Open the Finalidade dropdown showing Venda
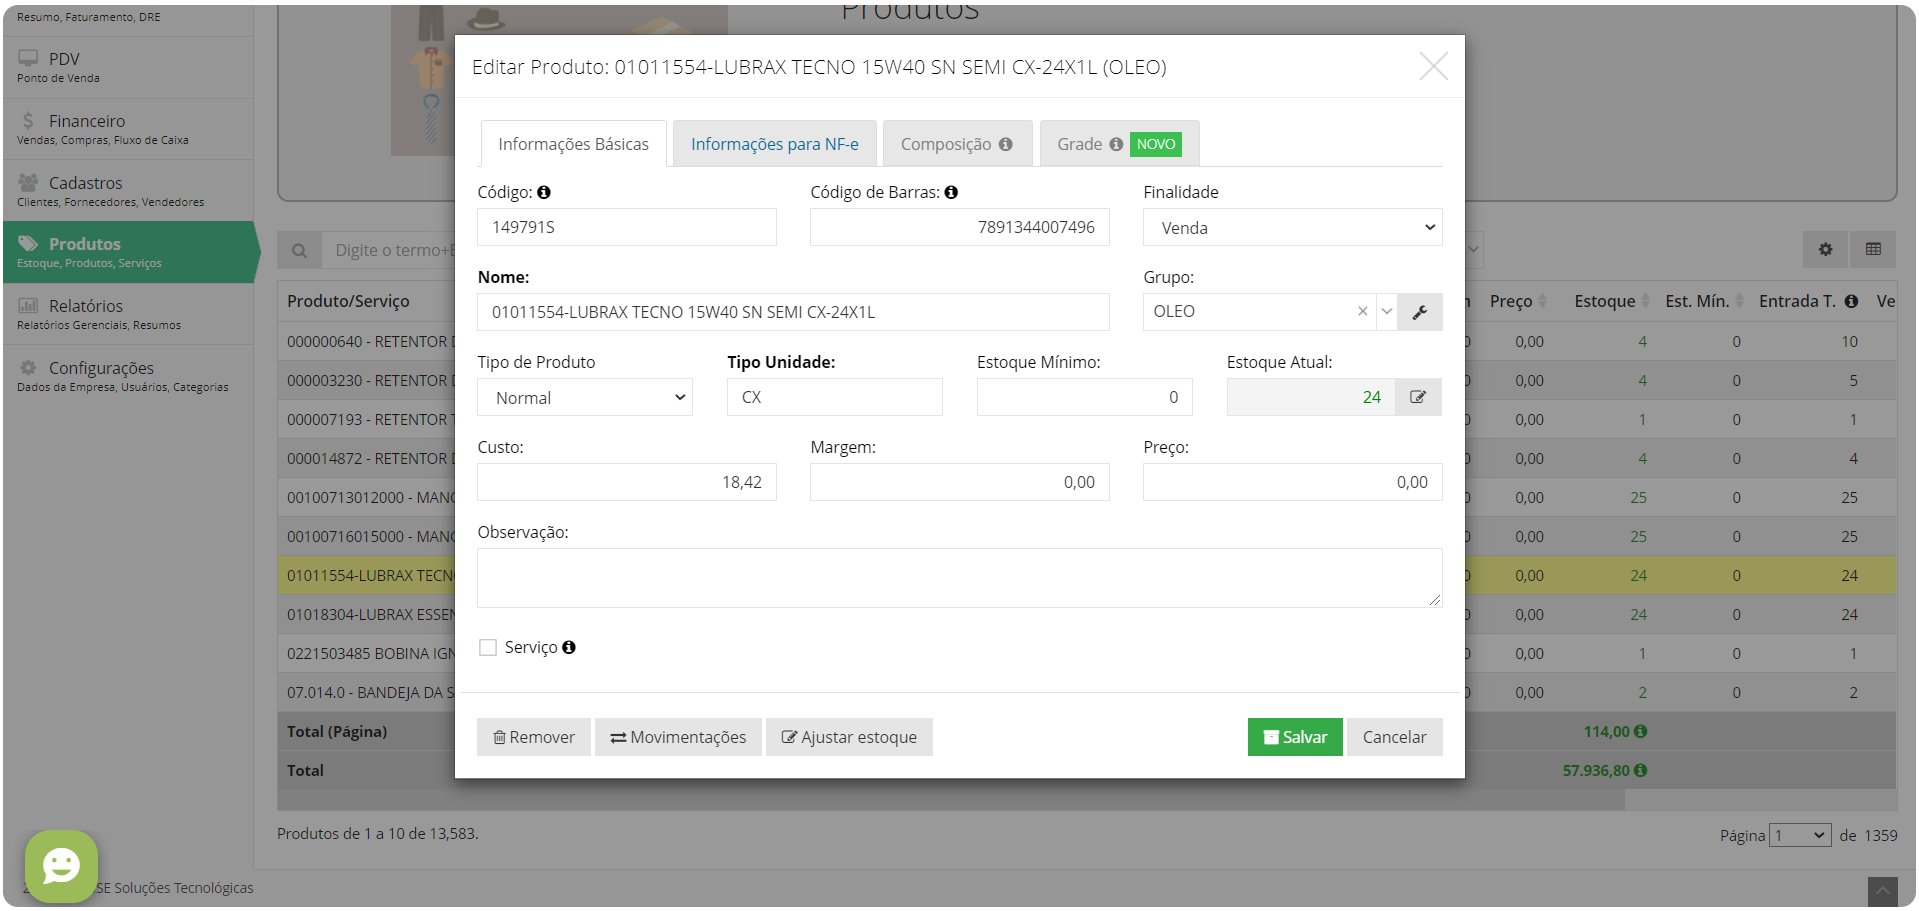The width and height of the screenshot is (1919, 911). coord(1291,227)
